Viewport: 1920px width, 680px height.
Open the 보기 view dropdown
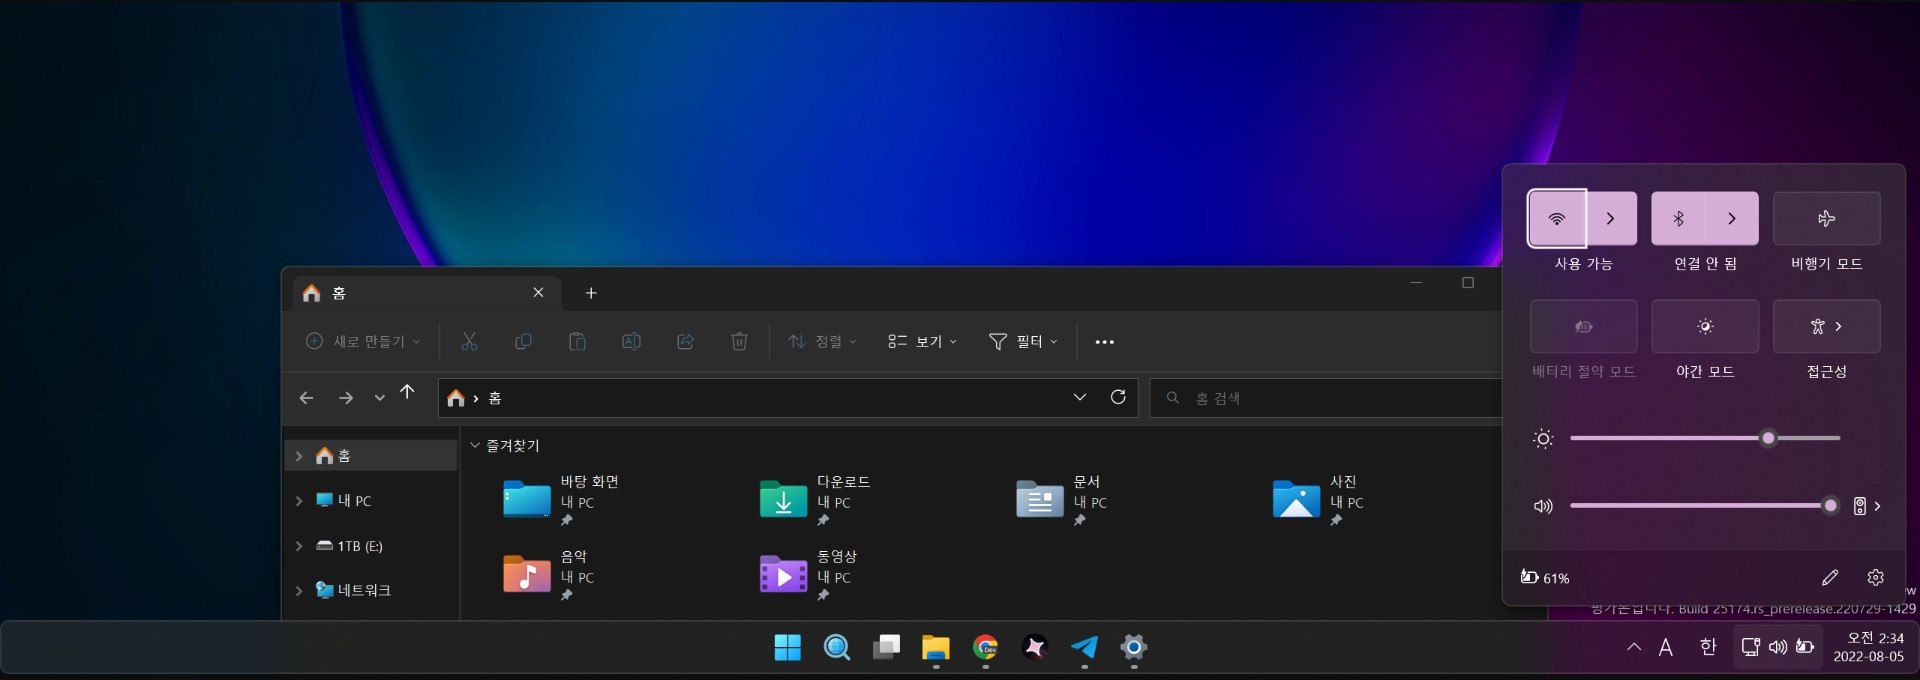pos(922,342)
